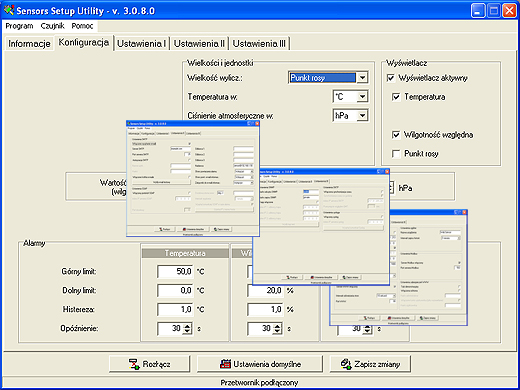Screen dimensions: 520x390
Task: Switch to the Ustawienia I tab
Action: coord(142,44)
